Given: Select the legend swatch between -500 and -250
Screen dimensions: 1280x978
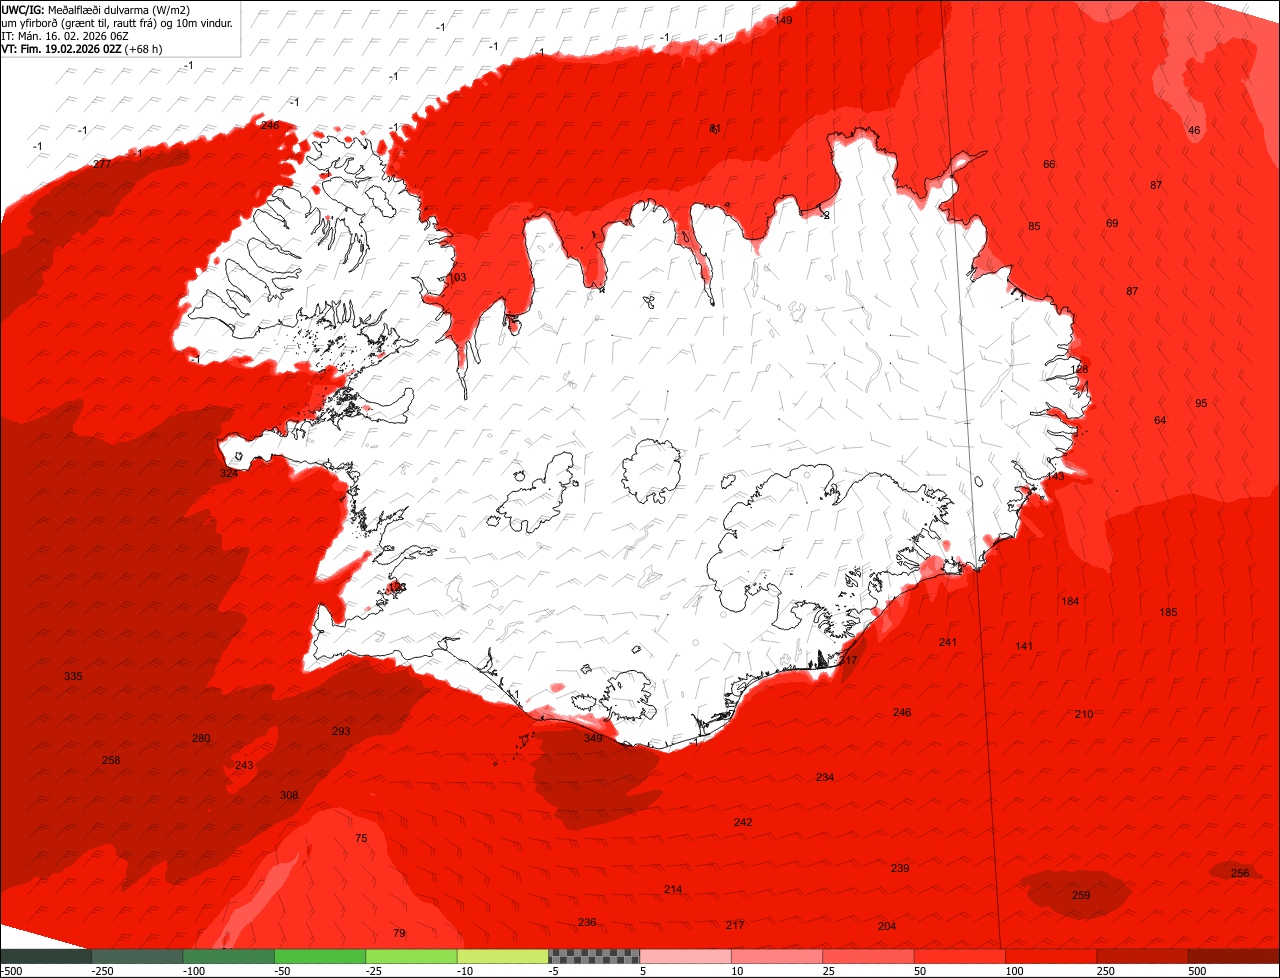Looking at the screenshot, I should (x=46, y=957).
